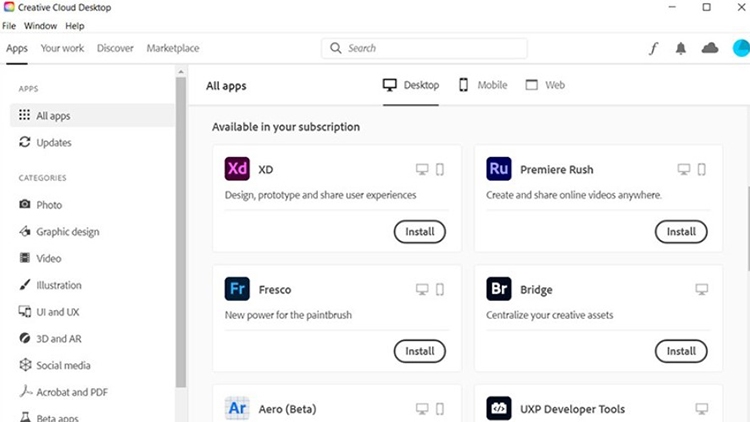Maximize the Creative Cloud Desktop window

706,7
